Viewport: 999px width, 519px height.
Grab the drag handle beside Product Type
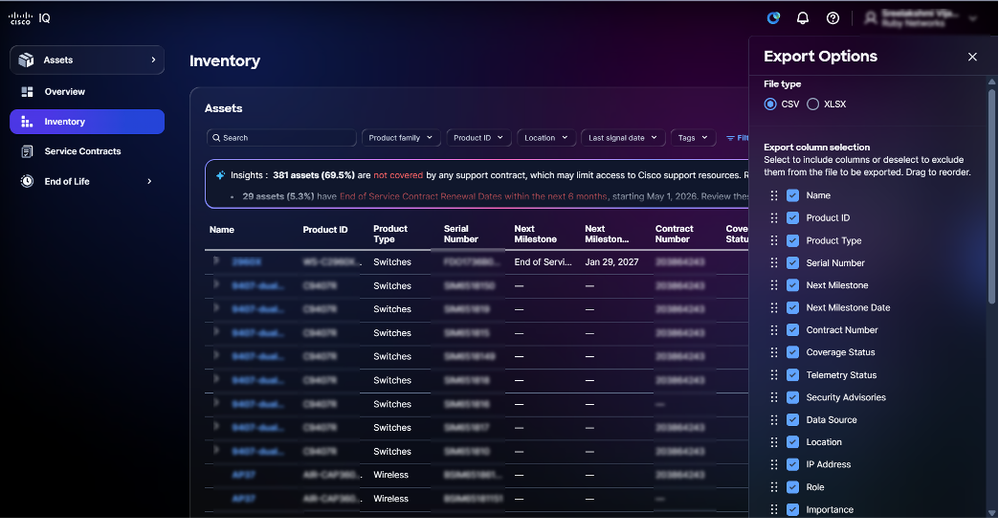[x=774, y=241]
